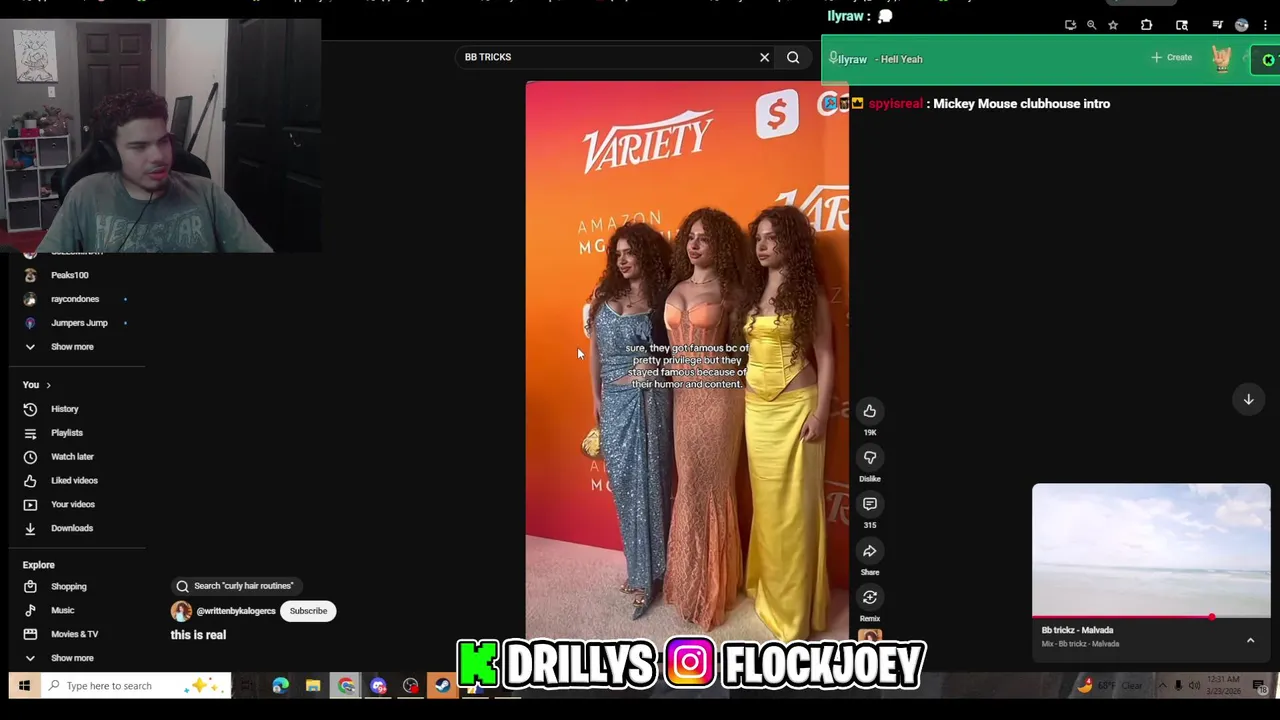Image resolution: width=1280 pixels, height=720 pixels.
Task: Open the taskbar OBS recording icon
Action: (x=410, y=686)
